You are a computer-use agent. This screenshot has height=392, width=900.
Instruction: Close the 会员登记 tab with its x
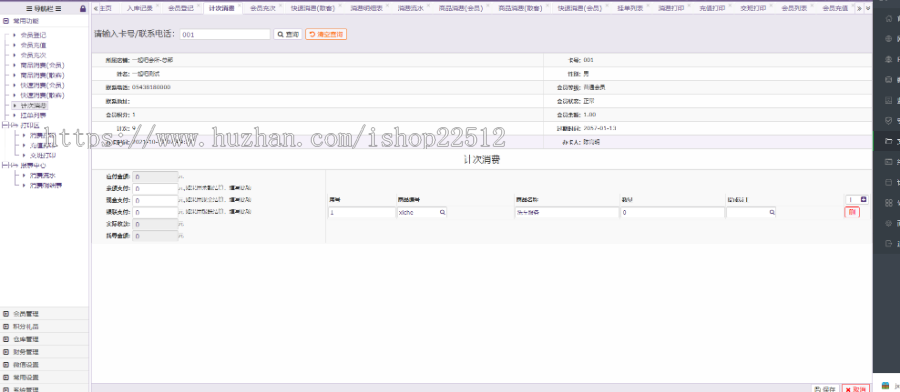click(199, 5)
